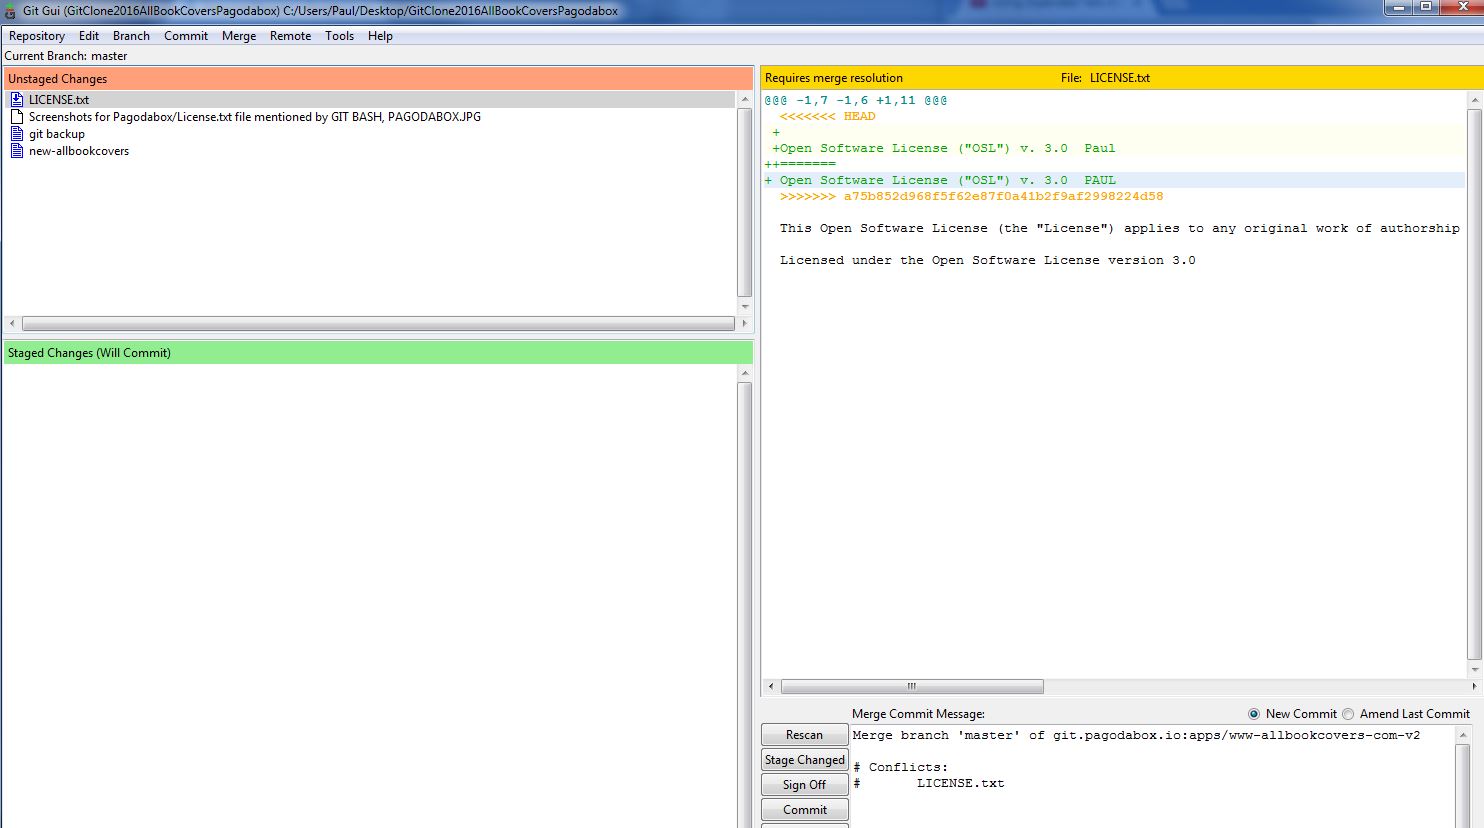The image size is (1484, 828).
Task: Click the @@@ -1,7 -1,6 +1,11 hunk header
Action: tap(855, 100)
